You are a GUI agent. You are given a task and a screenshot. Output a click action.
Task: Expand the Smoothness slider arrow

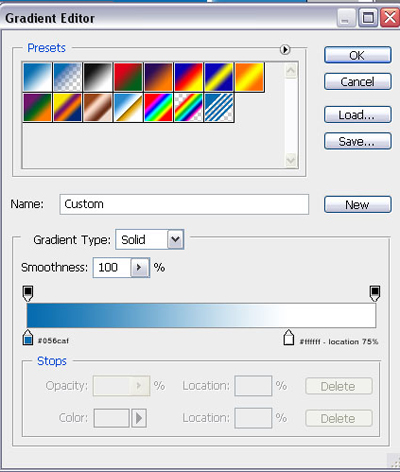point(139,267)
